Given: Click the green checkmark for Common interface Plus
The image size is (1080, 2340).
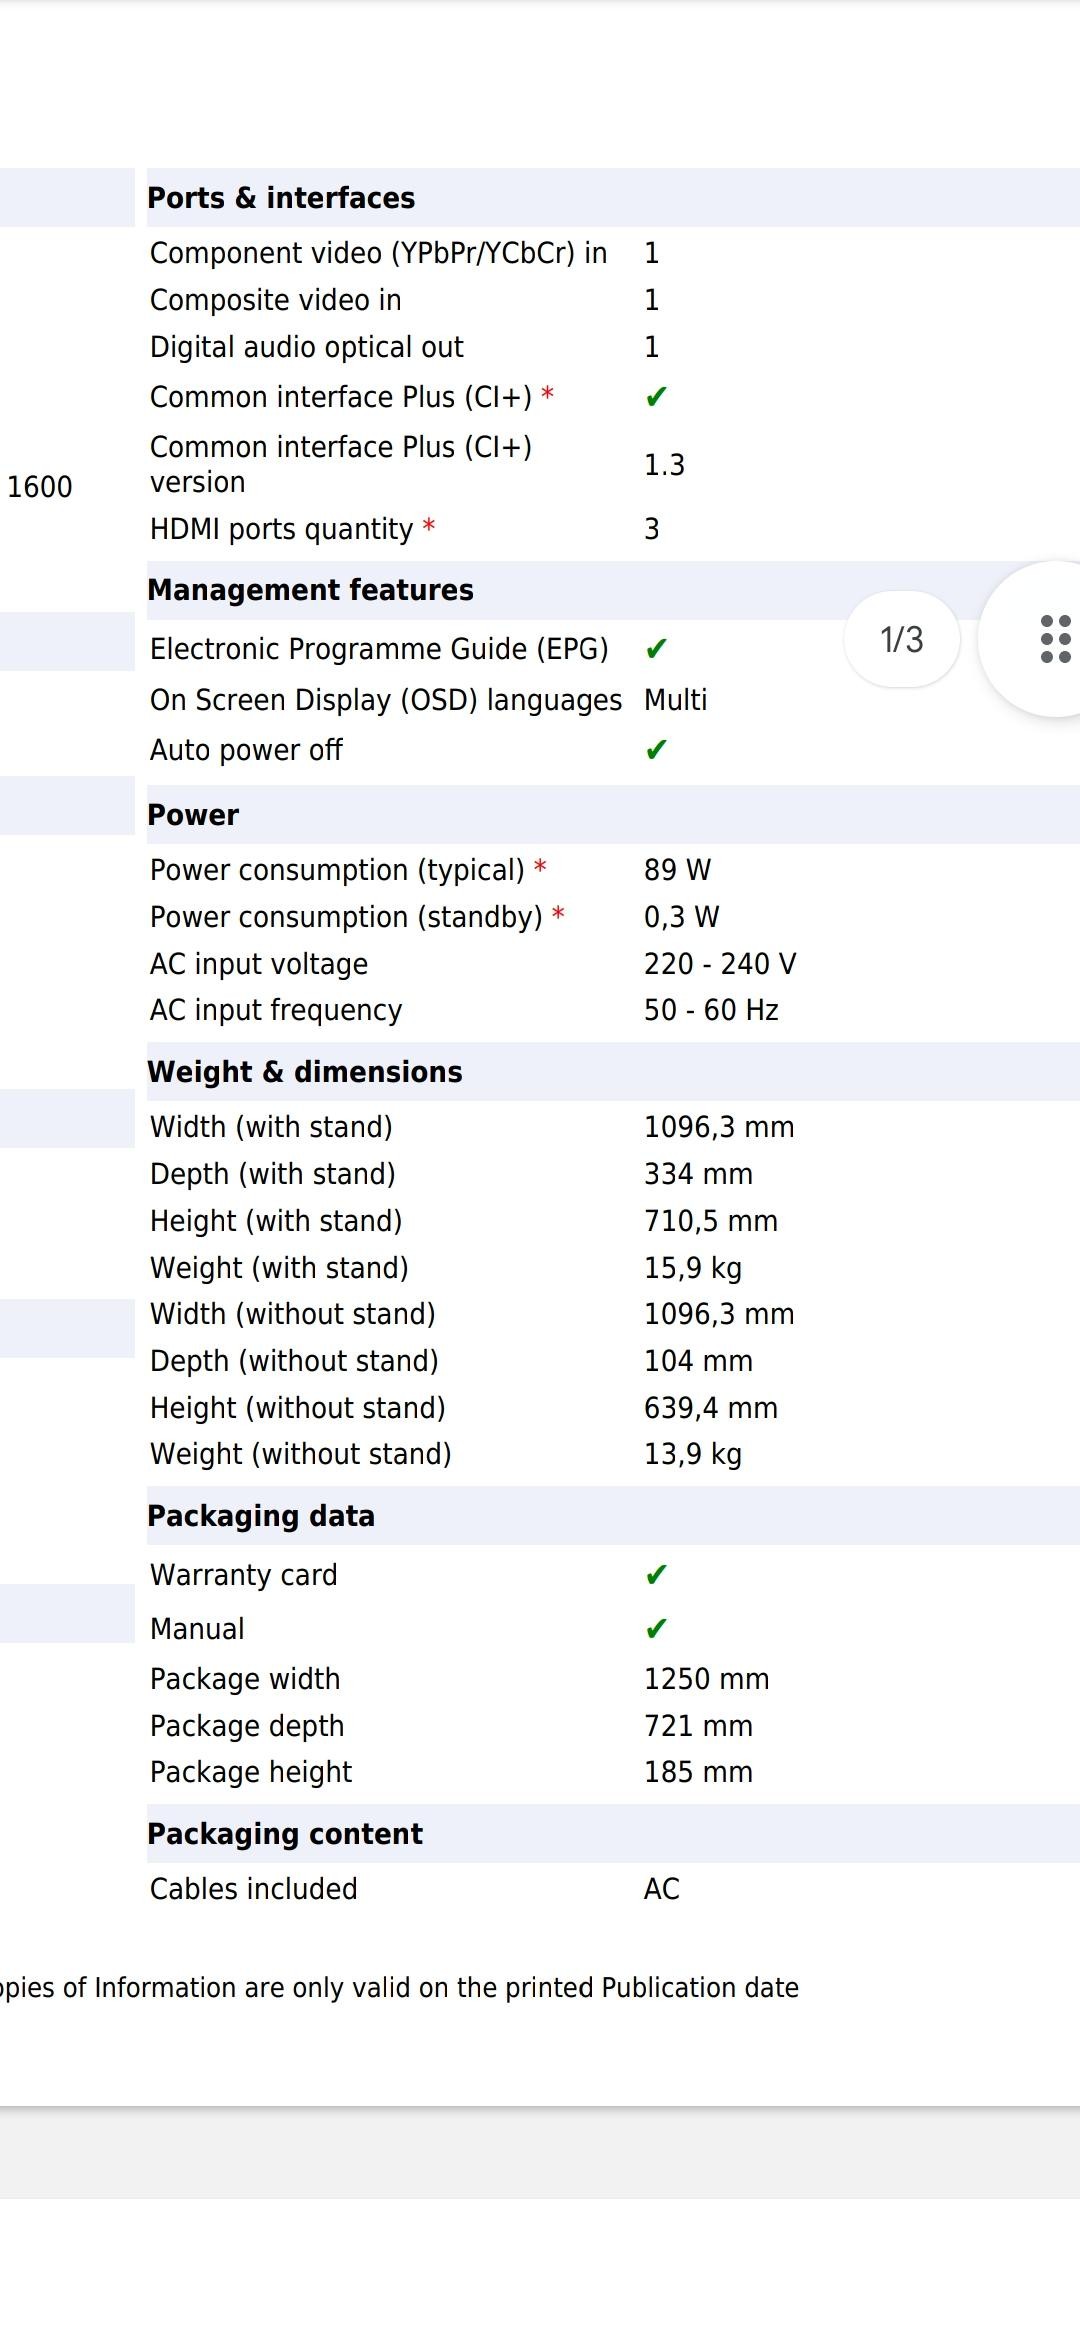Looking at the screenshot, I should point(656,397).
